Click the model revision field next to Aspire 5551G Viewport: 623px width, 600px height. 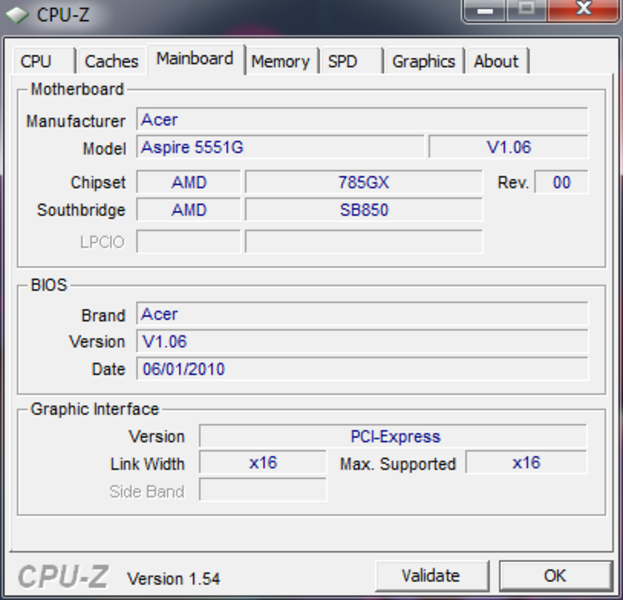(509, 147)
